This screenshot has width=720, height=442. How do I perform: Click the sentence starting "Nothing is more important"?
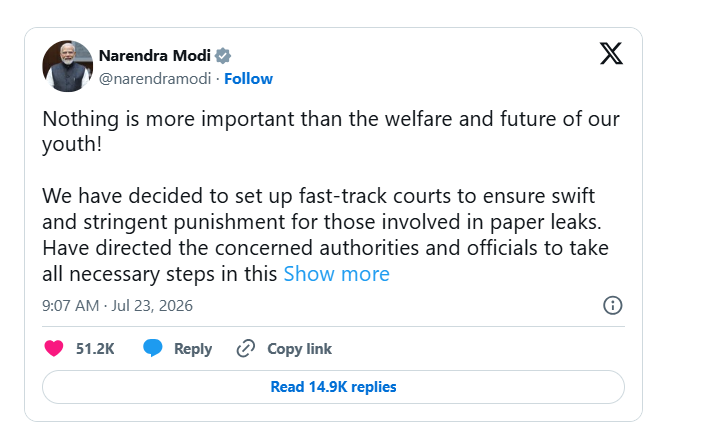[331, 131]
